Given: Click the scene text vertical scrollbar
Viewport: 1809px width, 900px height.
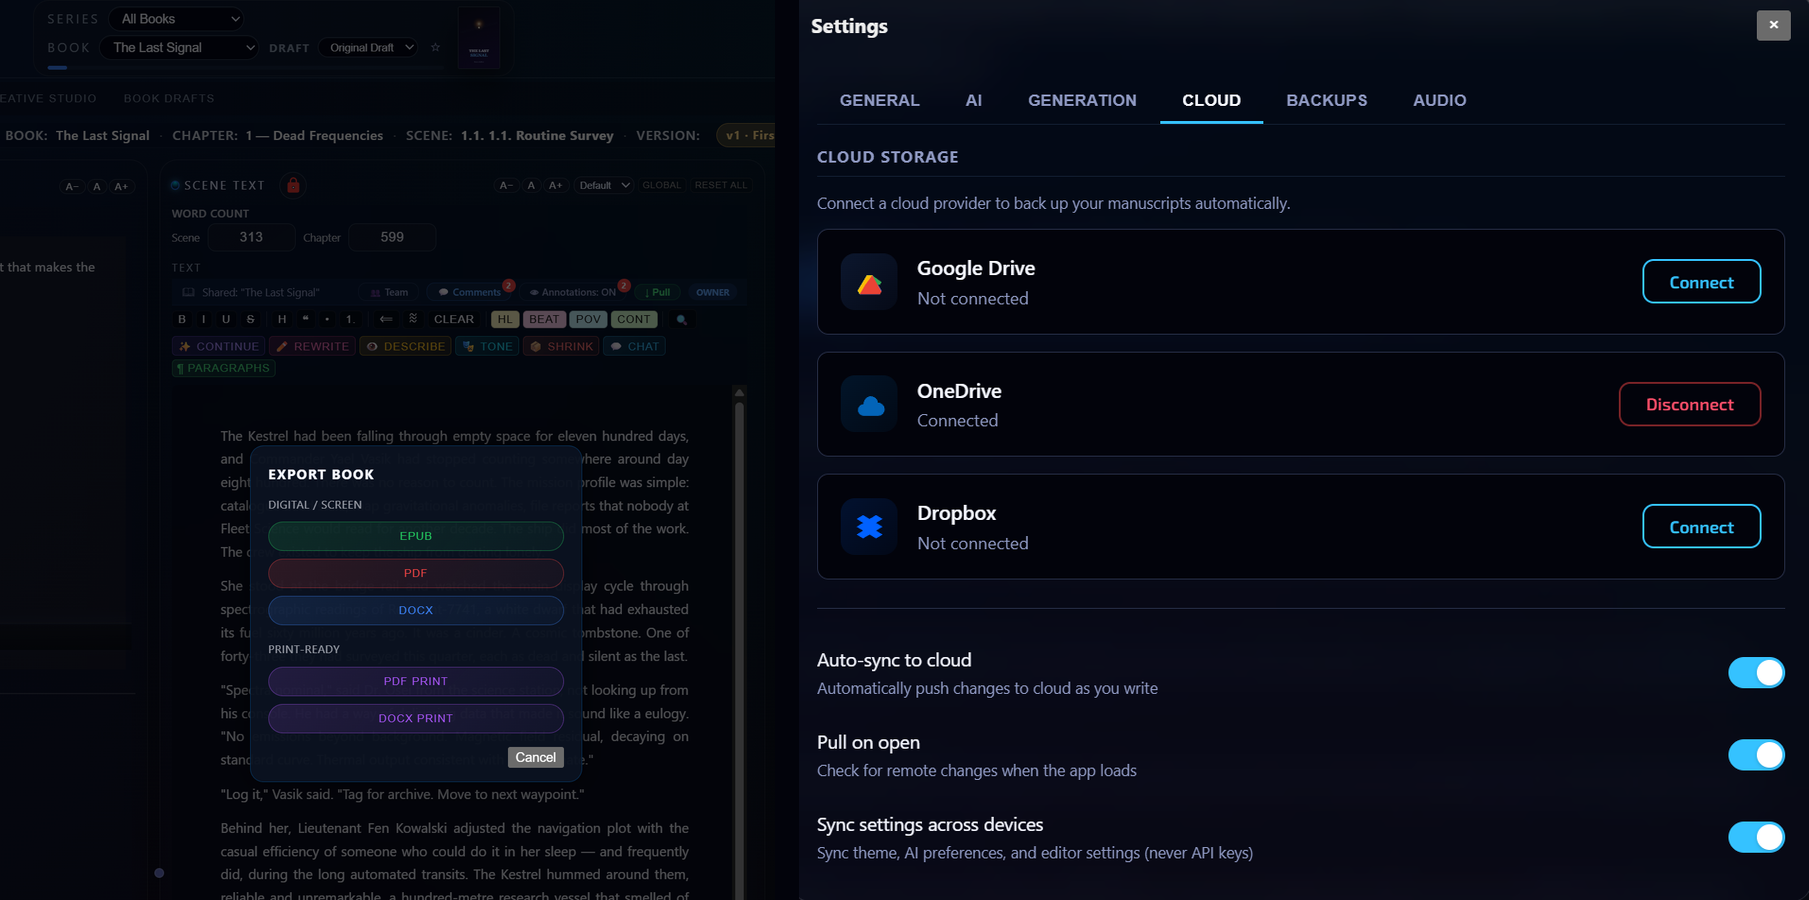Looking at the screenshot, I should 739,600.
